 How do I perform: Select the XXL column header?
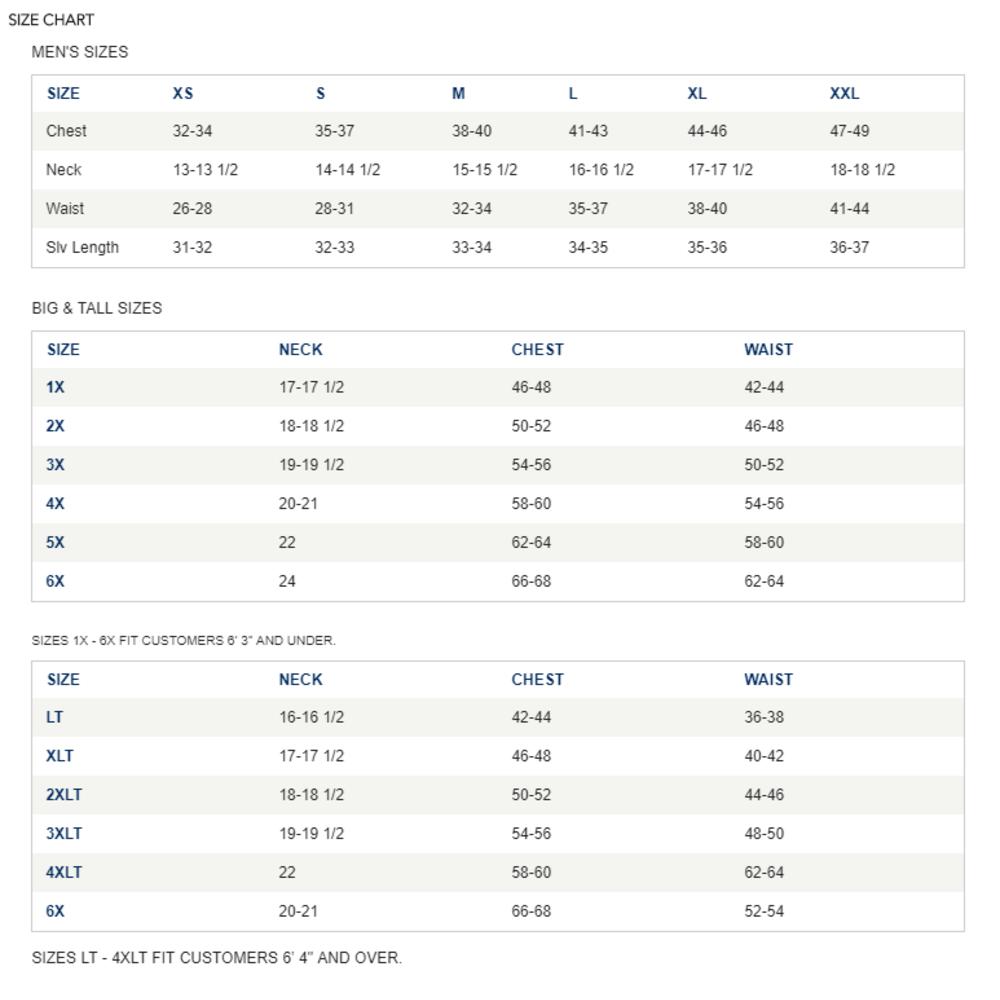tap(844, 93)
